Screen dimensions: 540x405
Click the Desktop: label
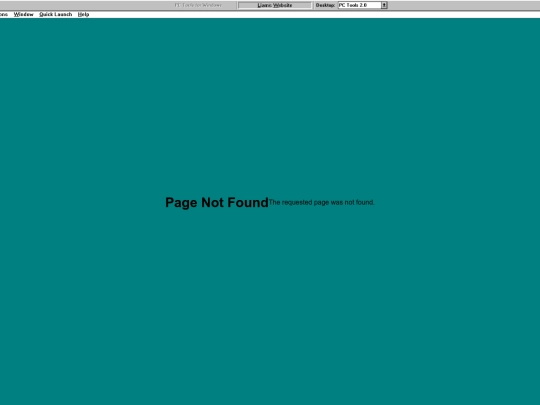[325, 5]
